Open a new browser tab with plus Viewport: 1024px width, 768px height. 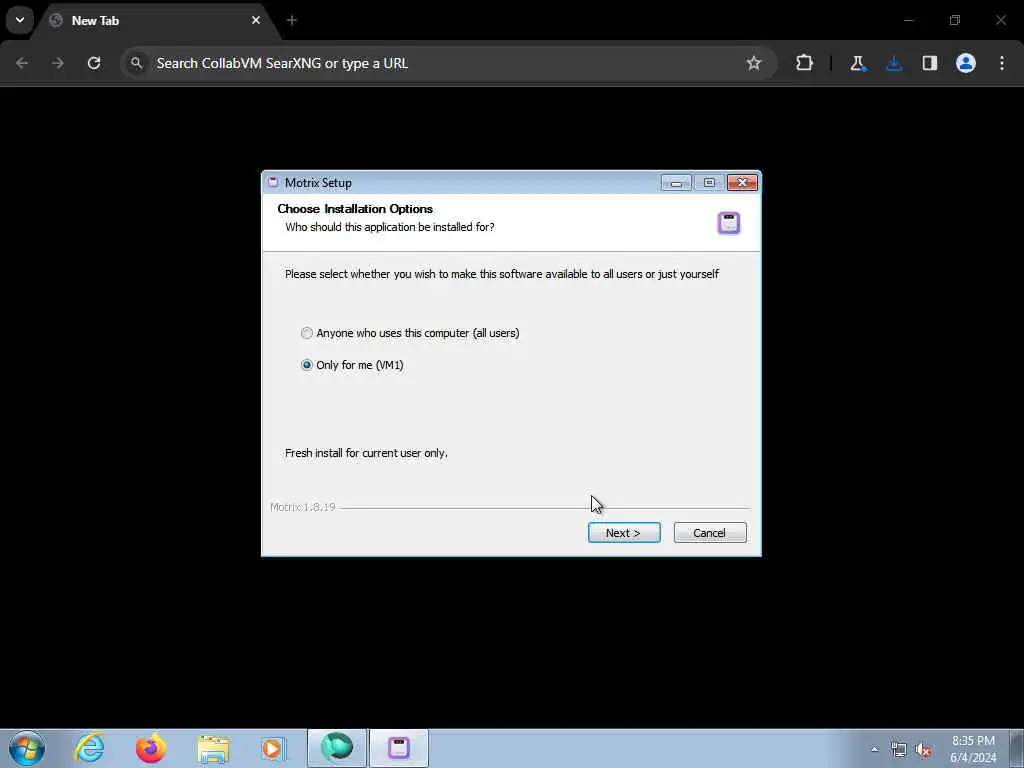(292, 20)
